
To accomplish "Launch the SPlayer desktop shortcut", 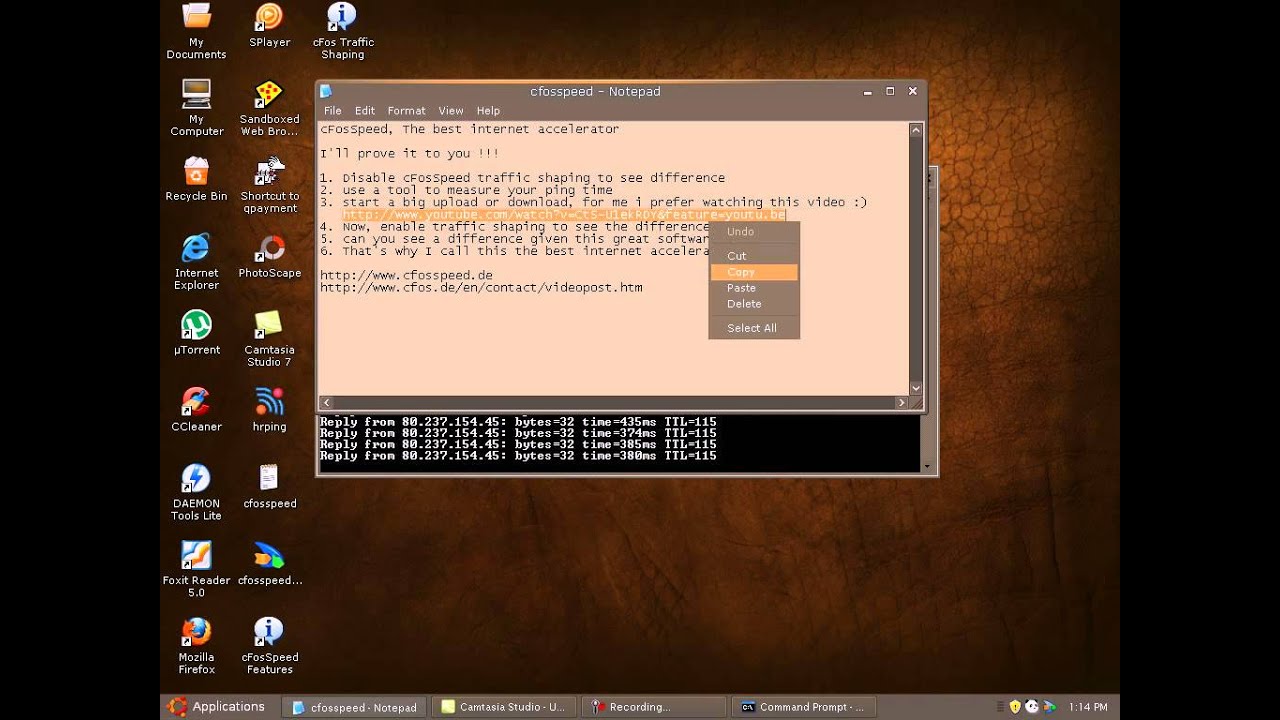I will (x=269, y=26).
